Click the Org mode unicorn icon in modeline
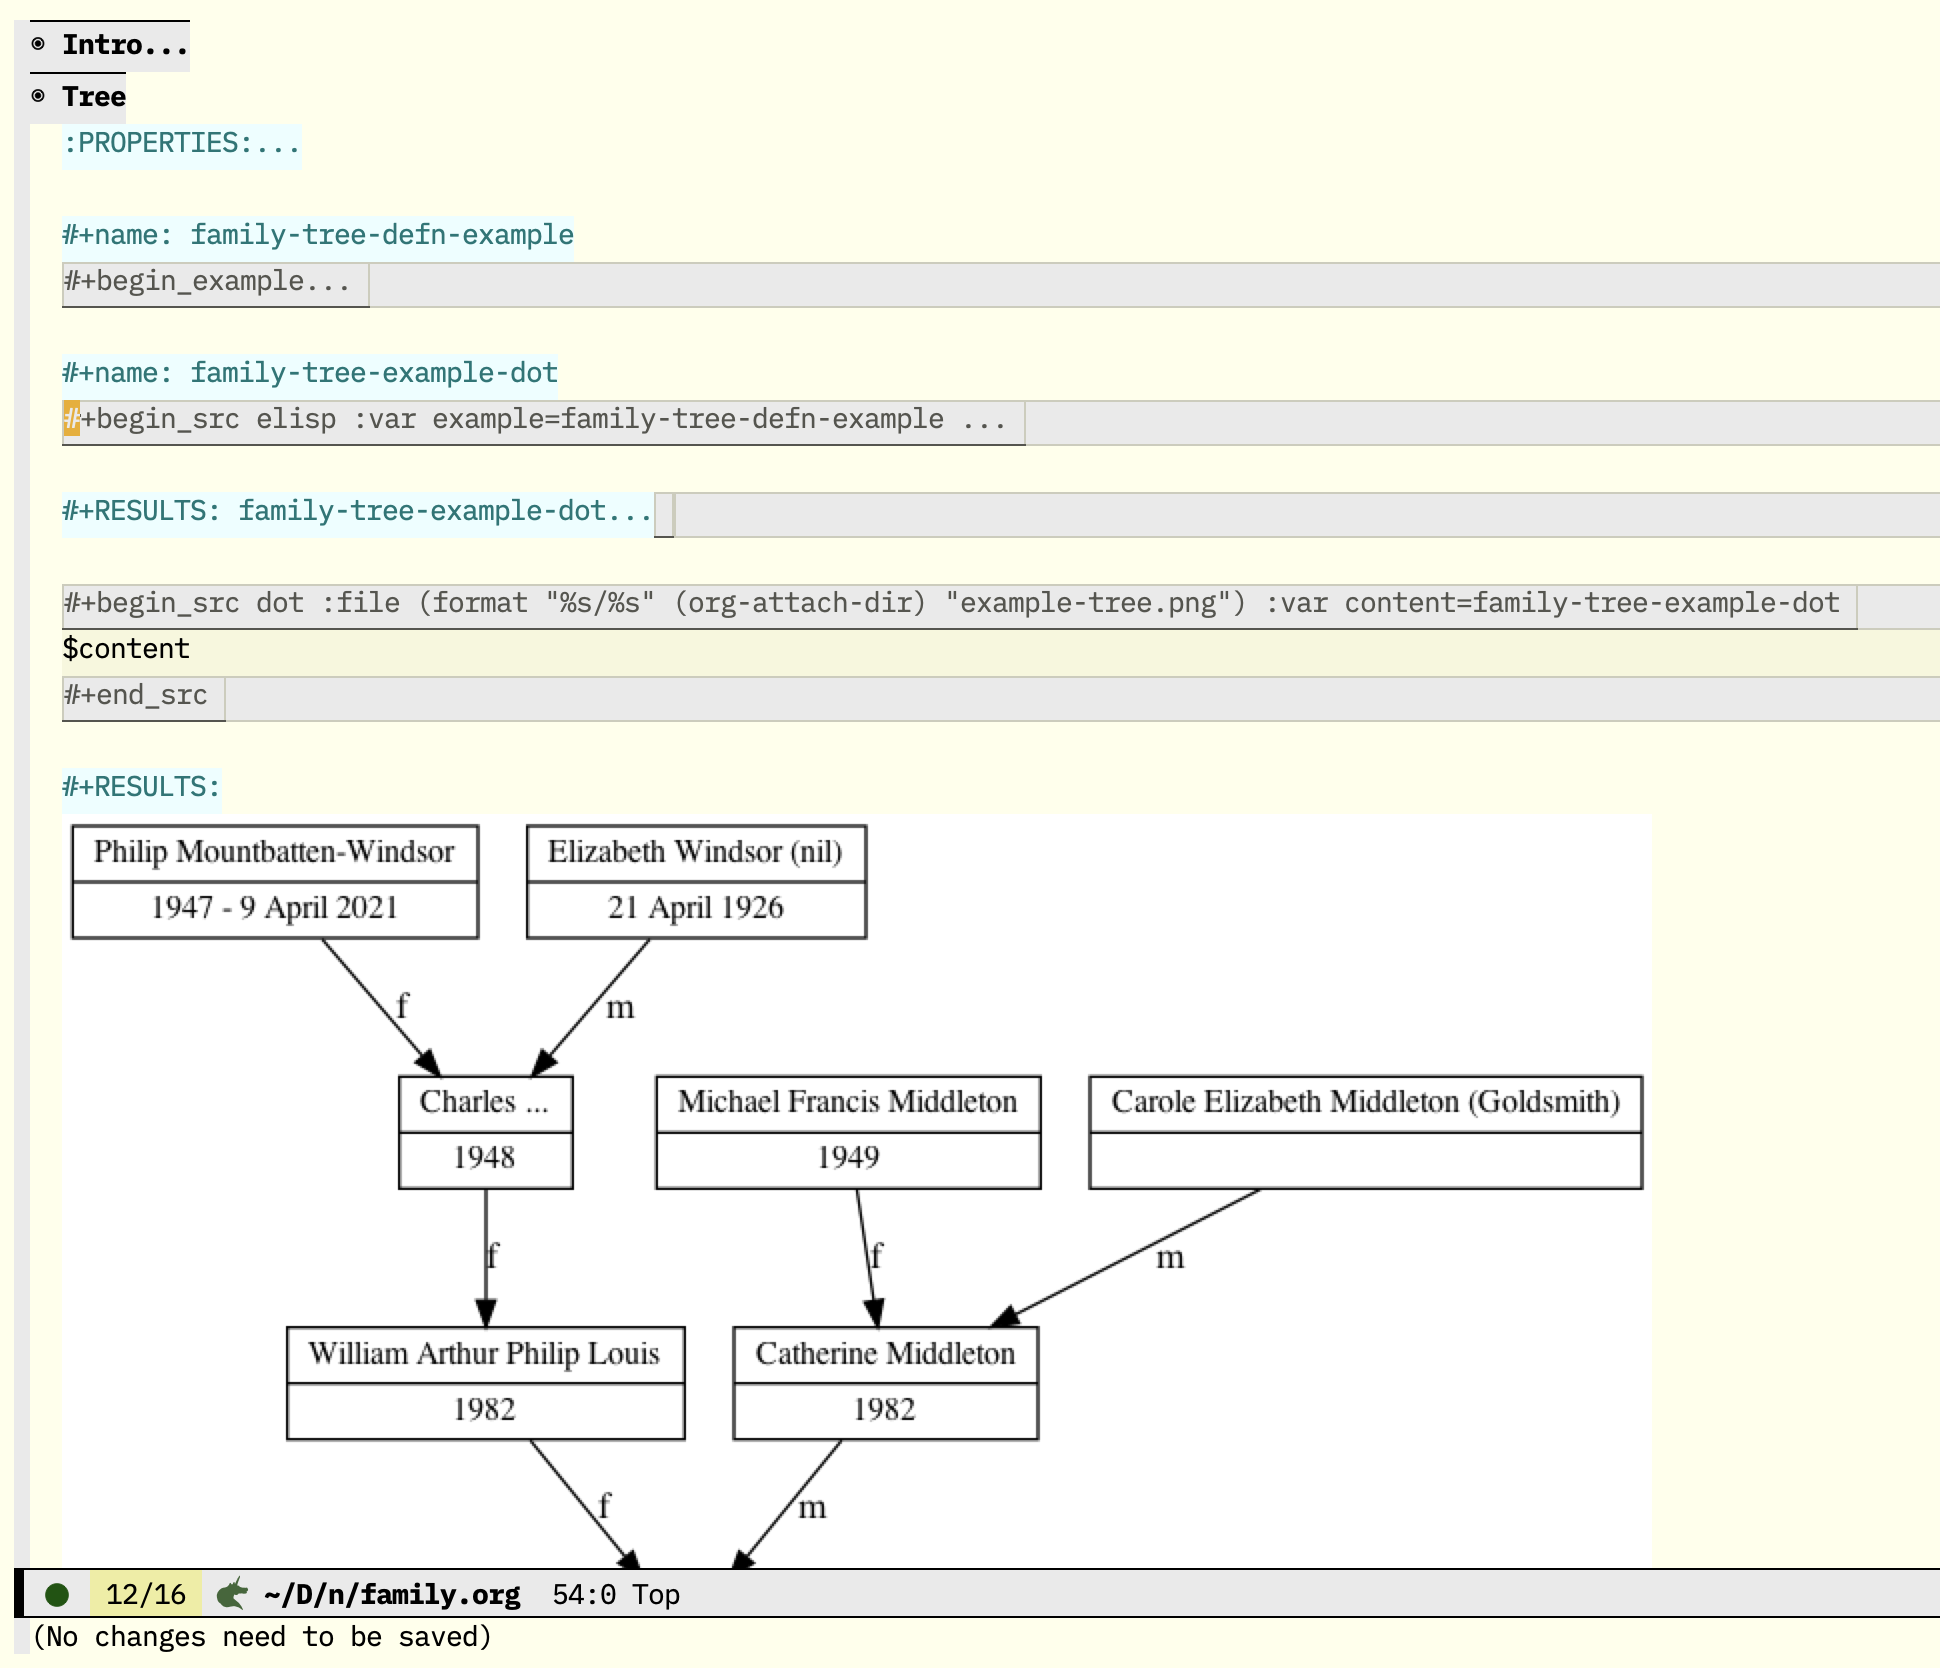Image resolution: width=1940 pixels, height=1668 pixels. pyautogui.click(x=232, y=1594)
